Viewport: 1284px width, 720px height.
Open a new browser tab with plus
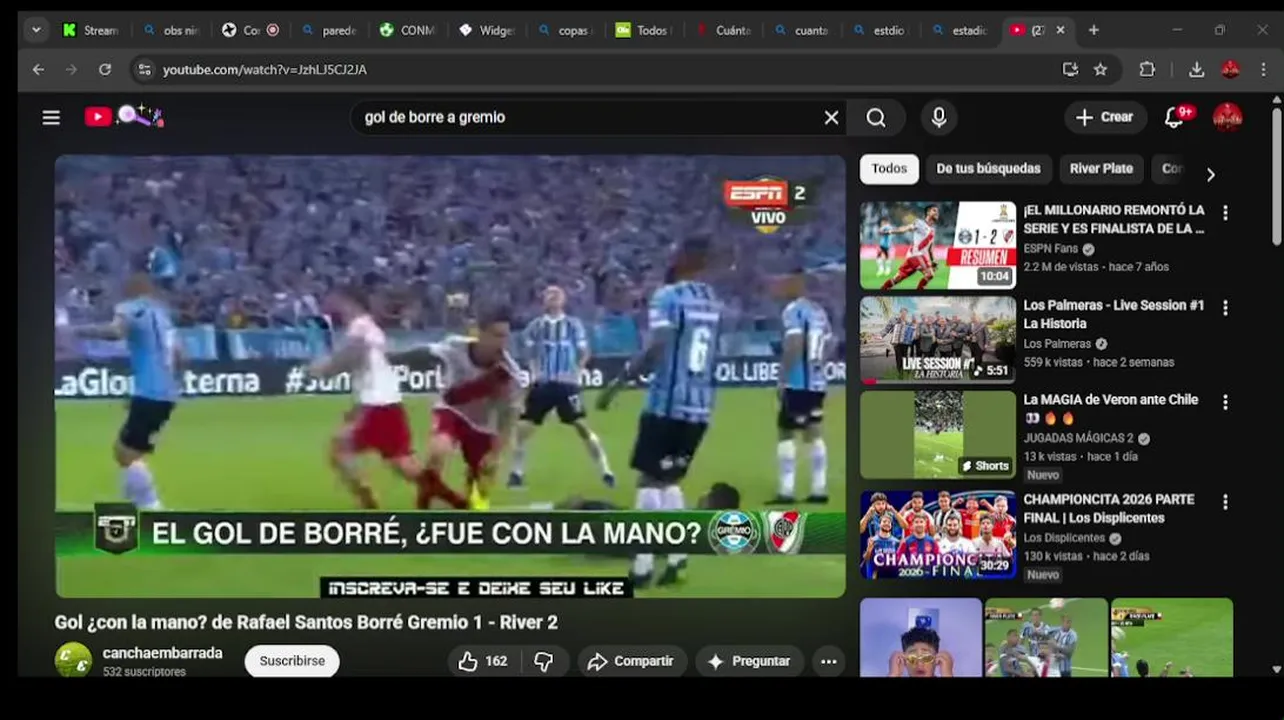point(1093,30)
